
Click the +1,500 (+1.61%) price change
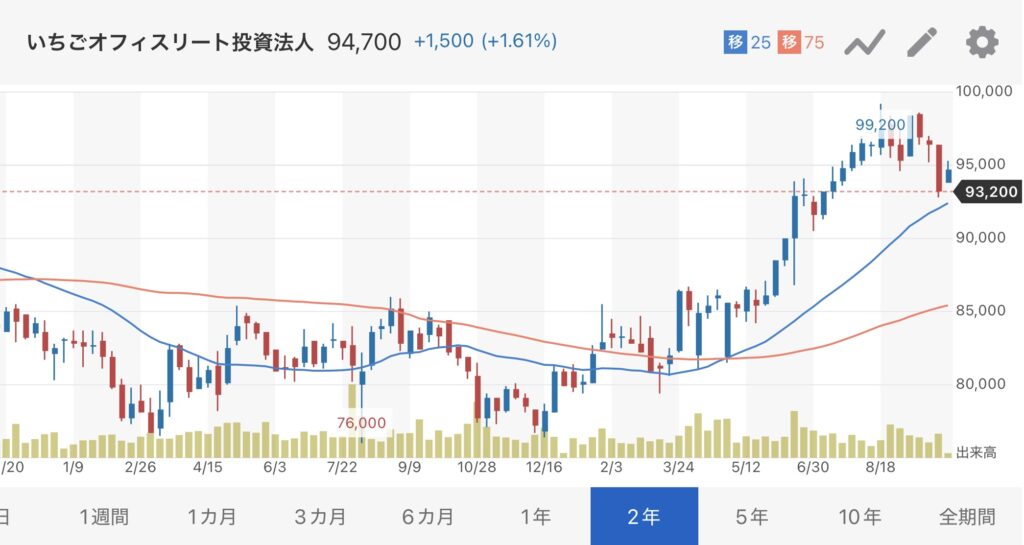486,42
